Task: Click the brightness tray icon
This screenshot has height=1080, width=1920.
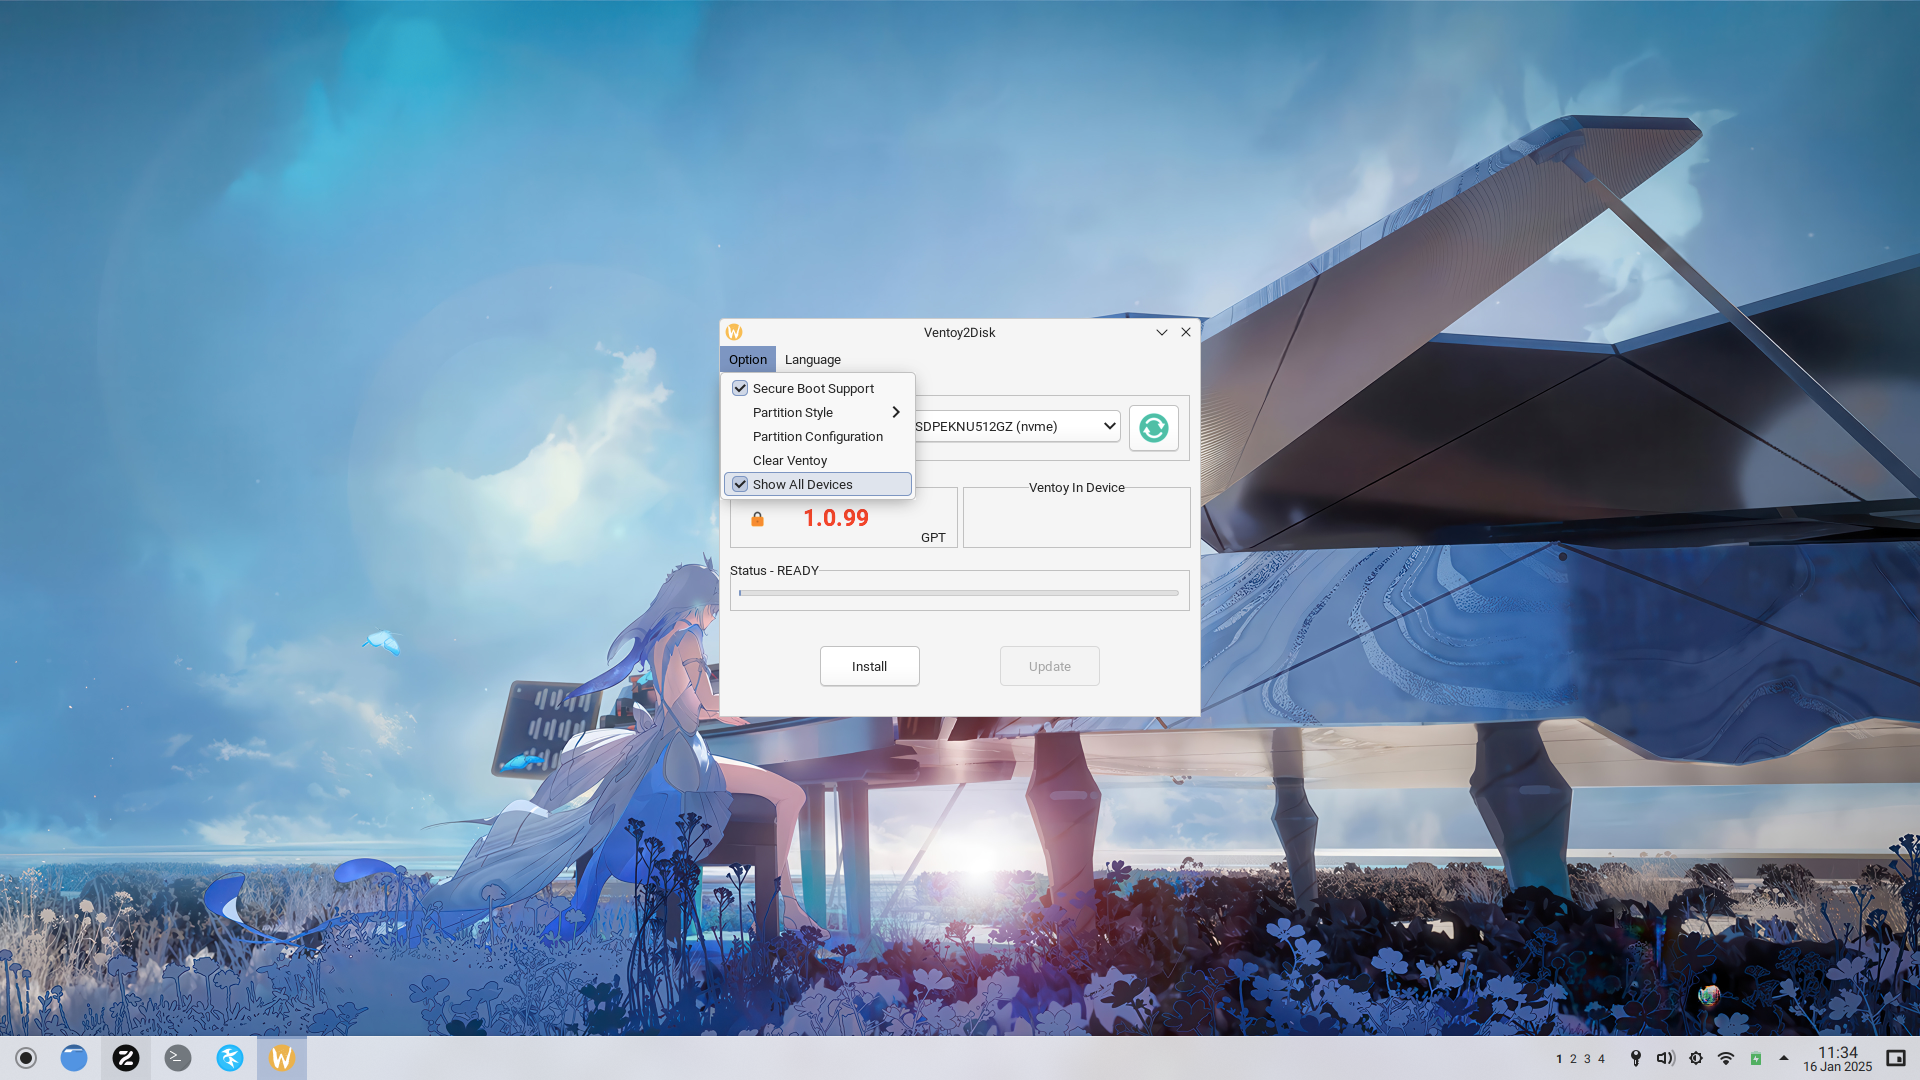Action: (1696, 1058)
